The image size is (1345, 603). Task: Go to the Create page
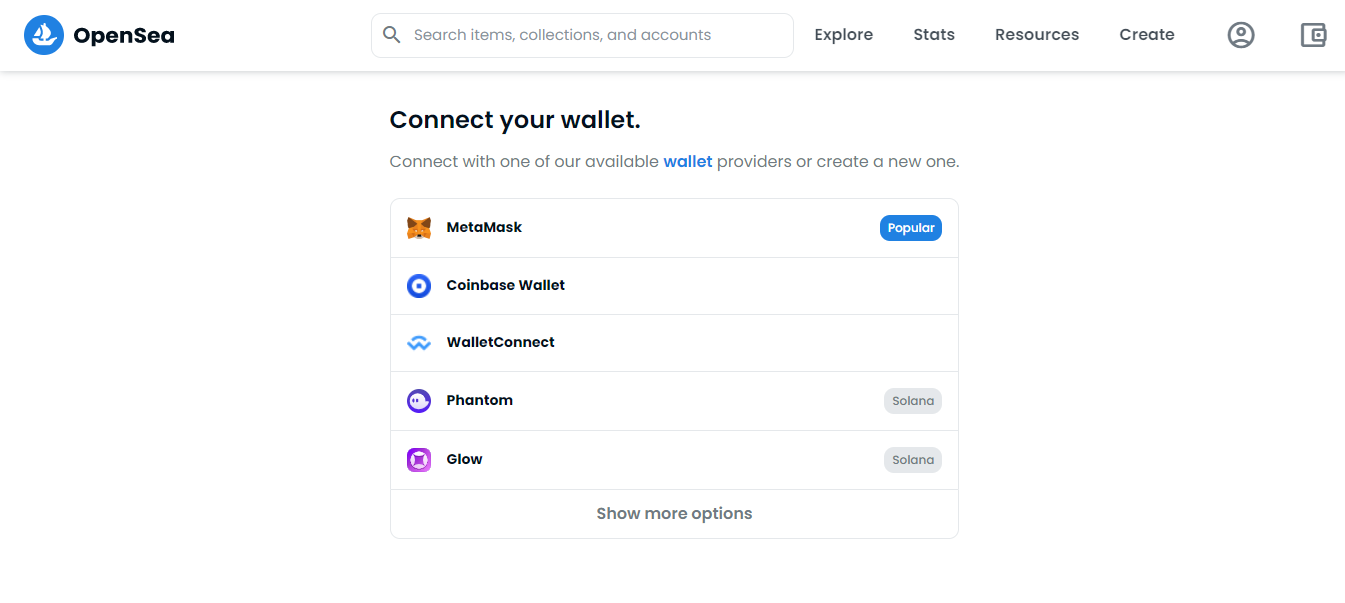coord(1147,35)
